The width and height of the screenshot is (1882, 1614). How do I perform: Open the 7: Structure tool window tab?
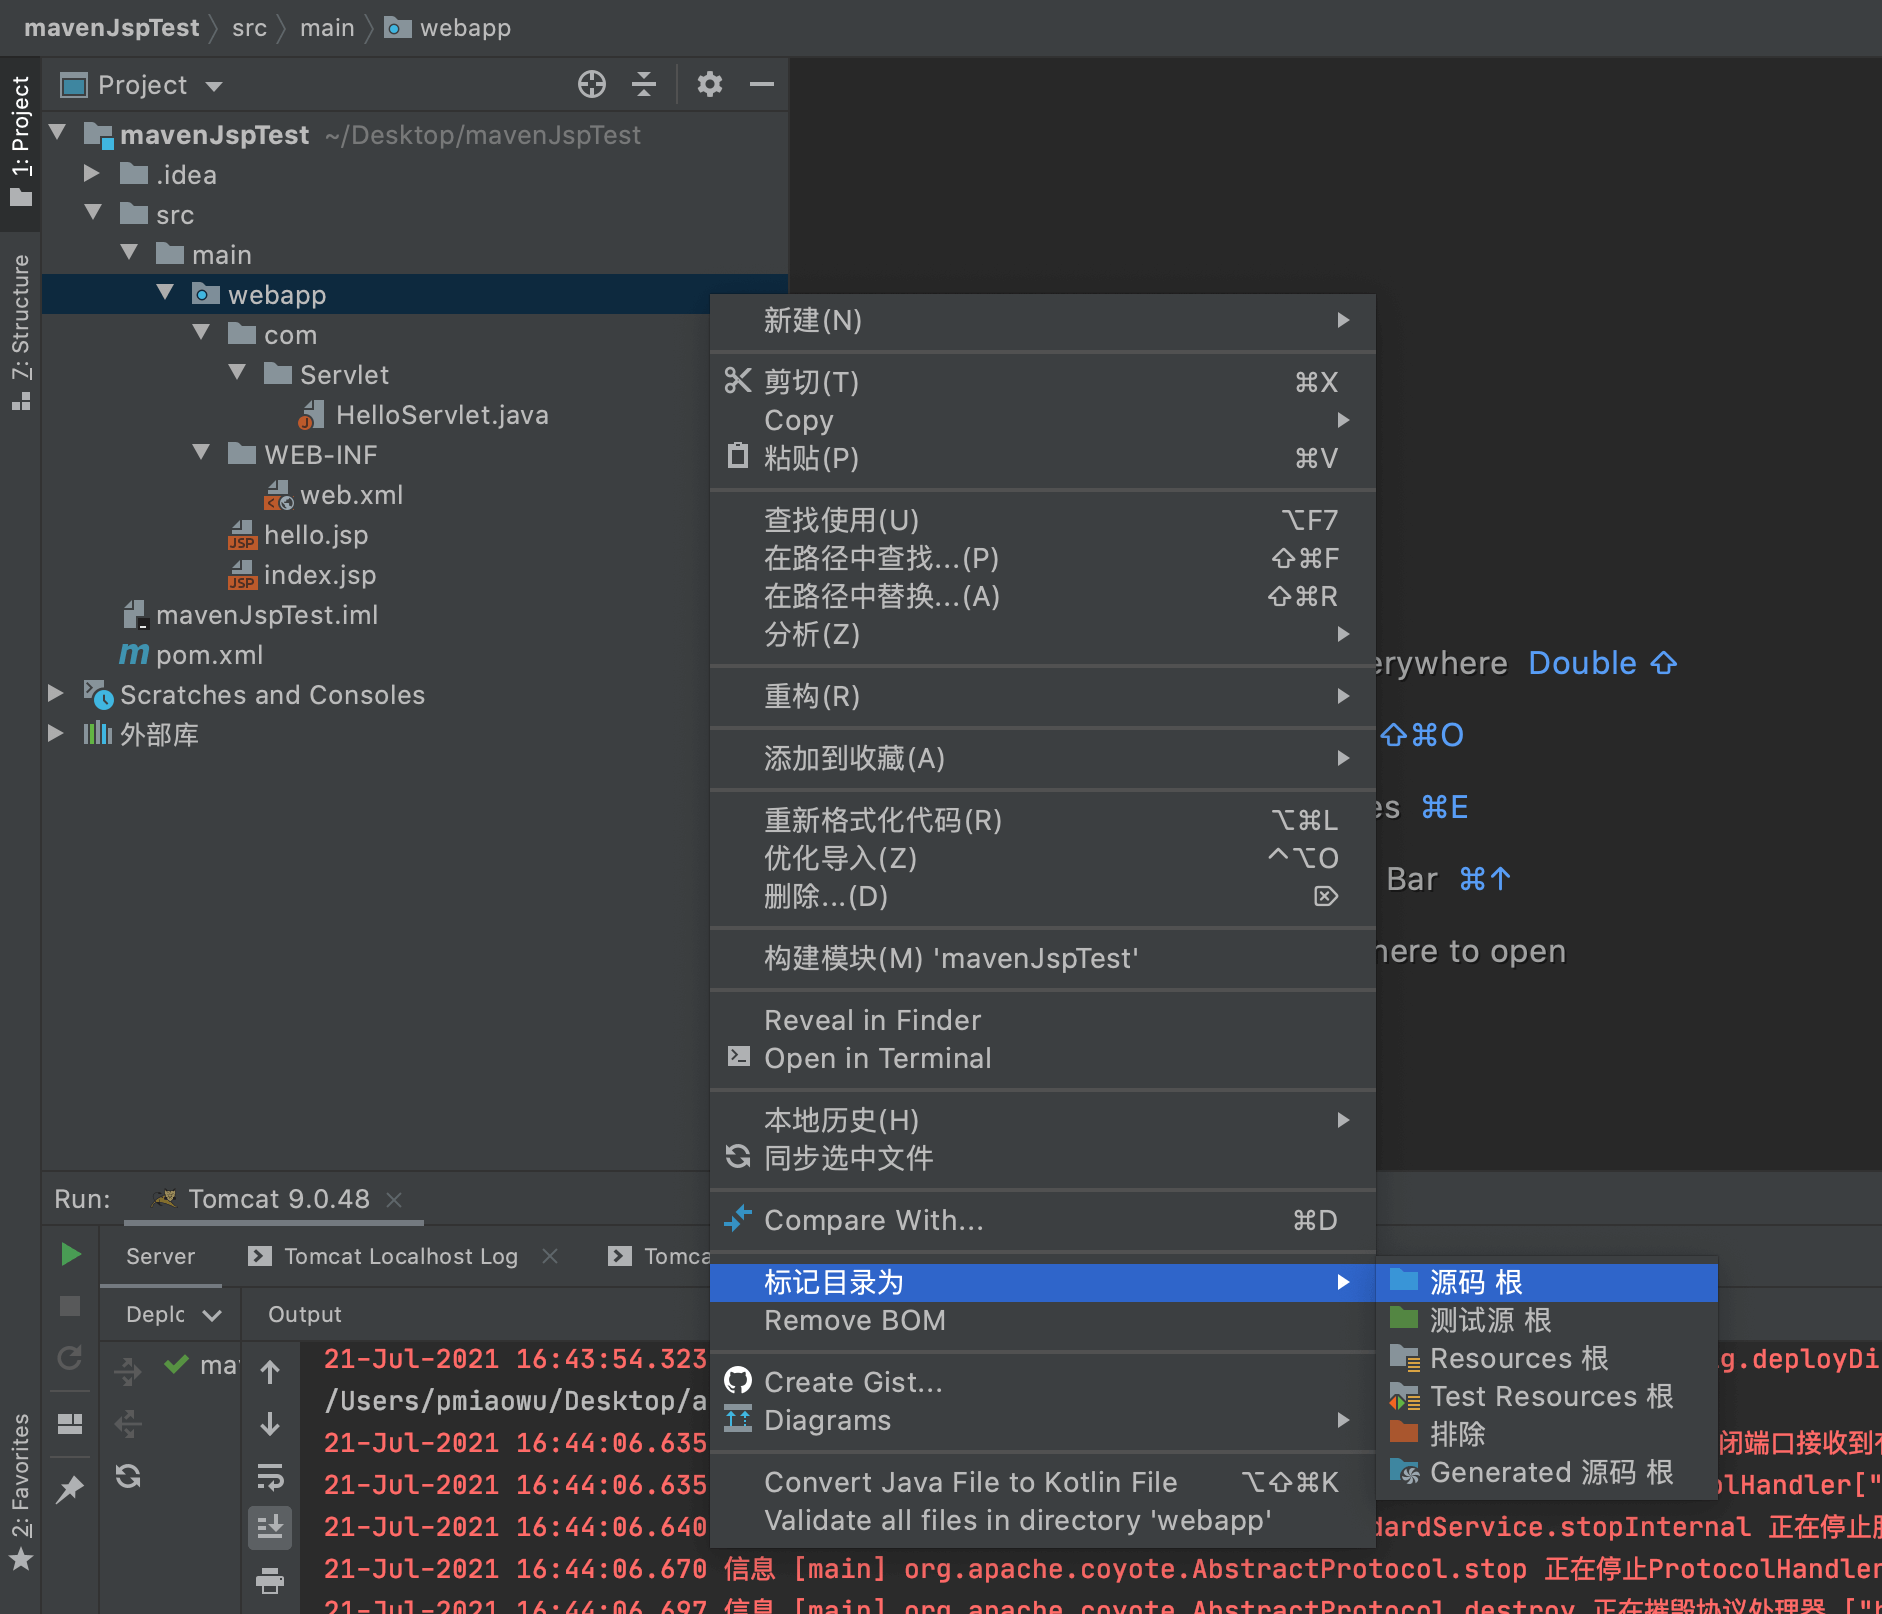(20, 332)
